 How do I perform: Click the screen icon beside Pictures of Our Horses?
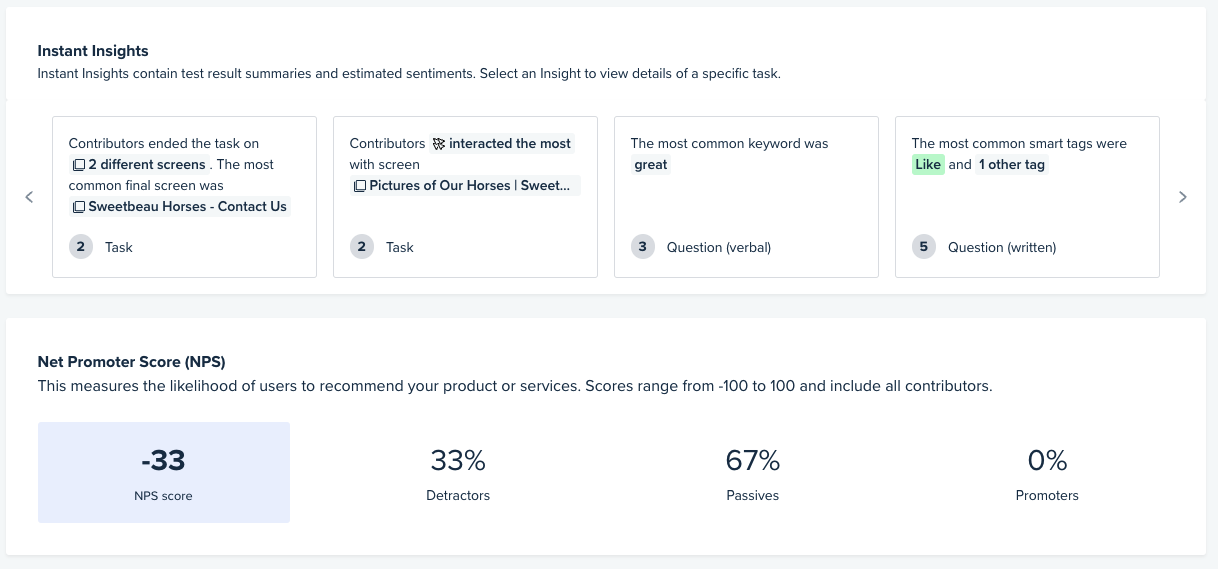360,186
